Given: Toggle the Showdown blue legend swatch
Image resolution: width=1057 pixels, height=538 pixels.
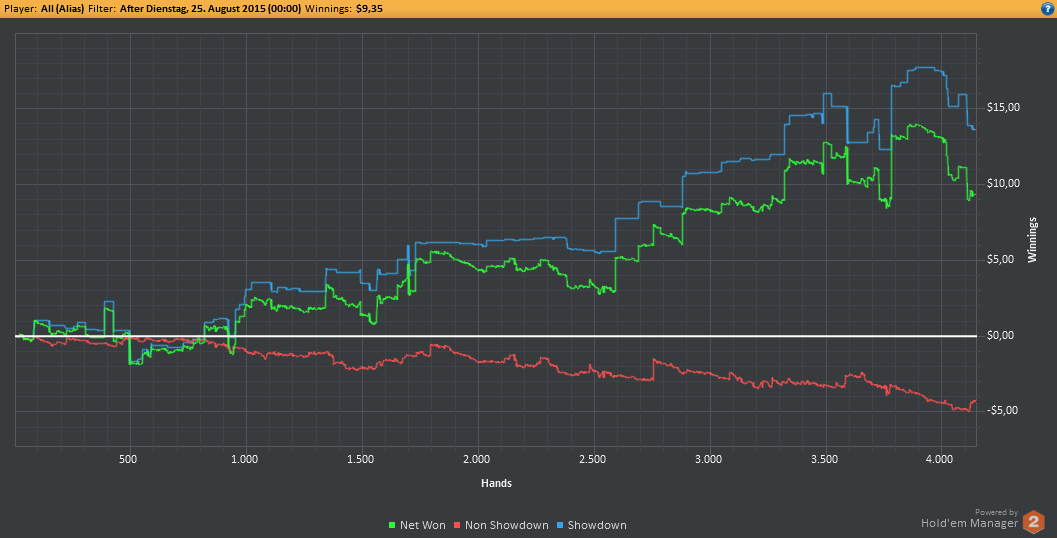Looking at the screenshot, I should (x=560, y=525).
